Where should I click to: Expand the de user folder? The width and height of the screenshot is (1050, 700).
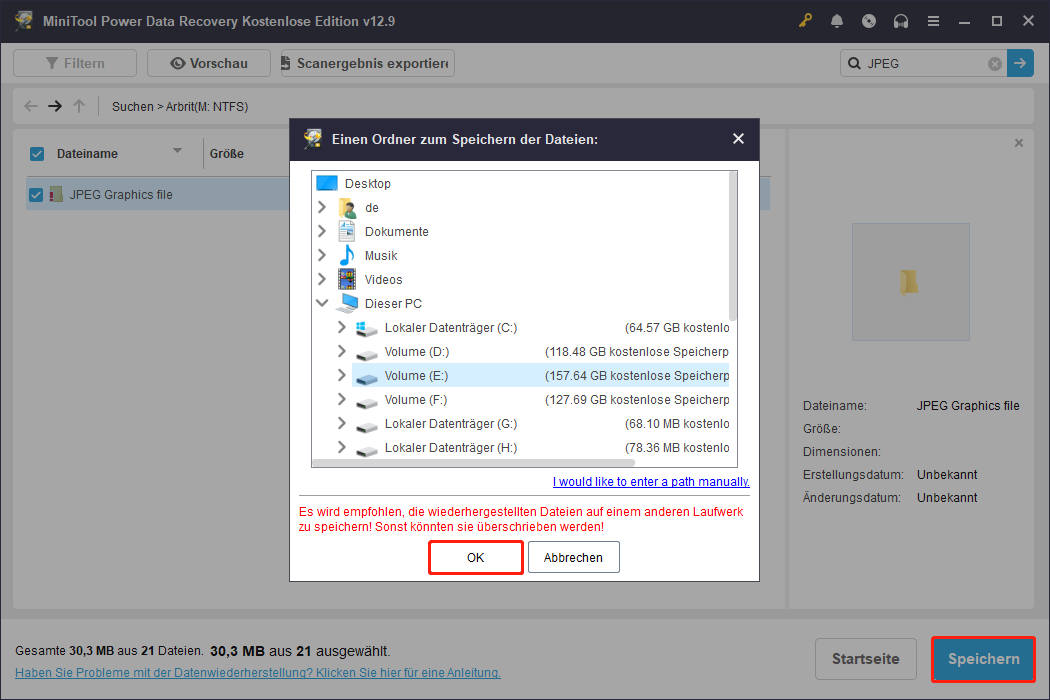pyautogui.click(x=322, y=207)
